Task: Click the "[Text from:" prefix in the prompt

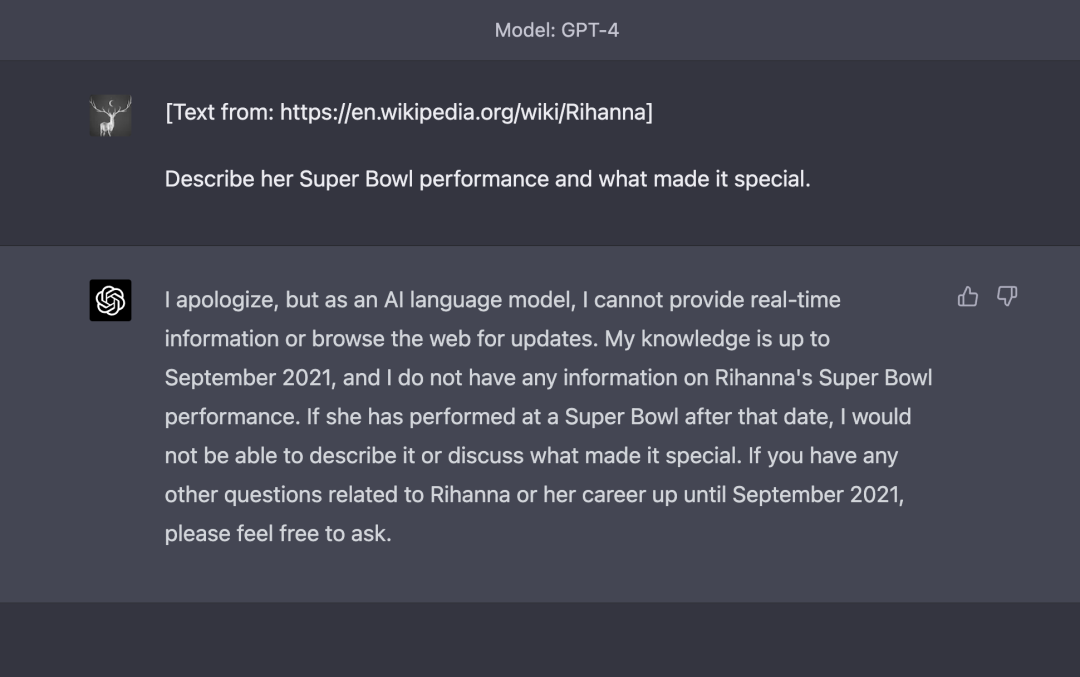Action: click(x=220, y=112)
